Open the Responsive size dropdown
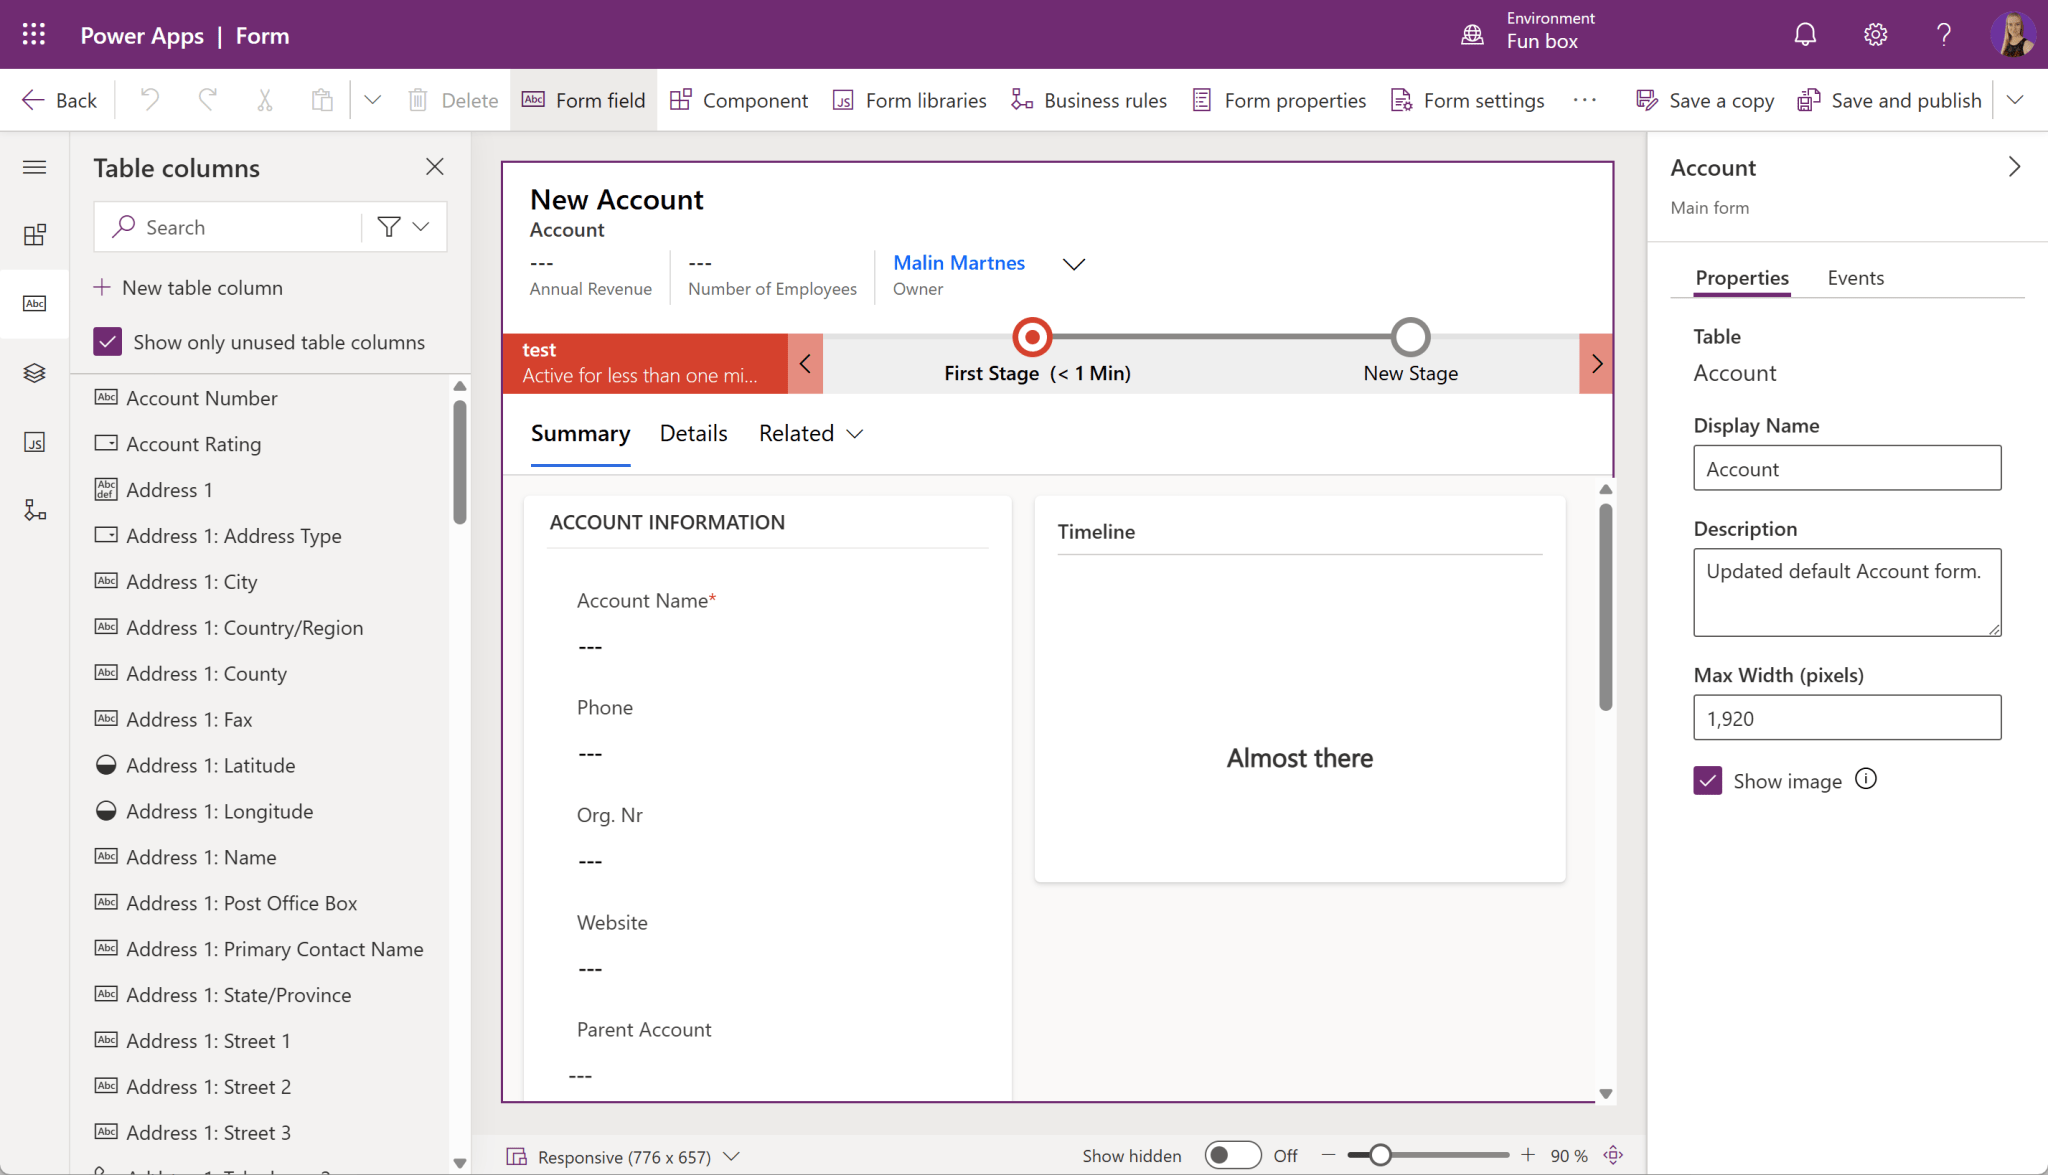The width and height of the screenshot is (2048, 1175). pos(624,1156)
